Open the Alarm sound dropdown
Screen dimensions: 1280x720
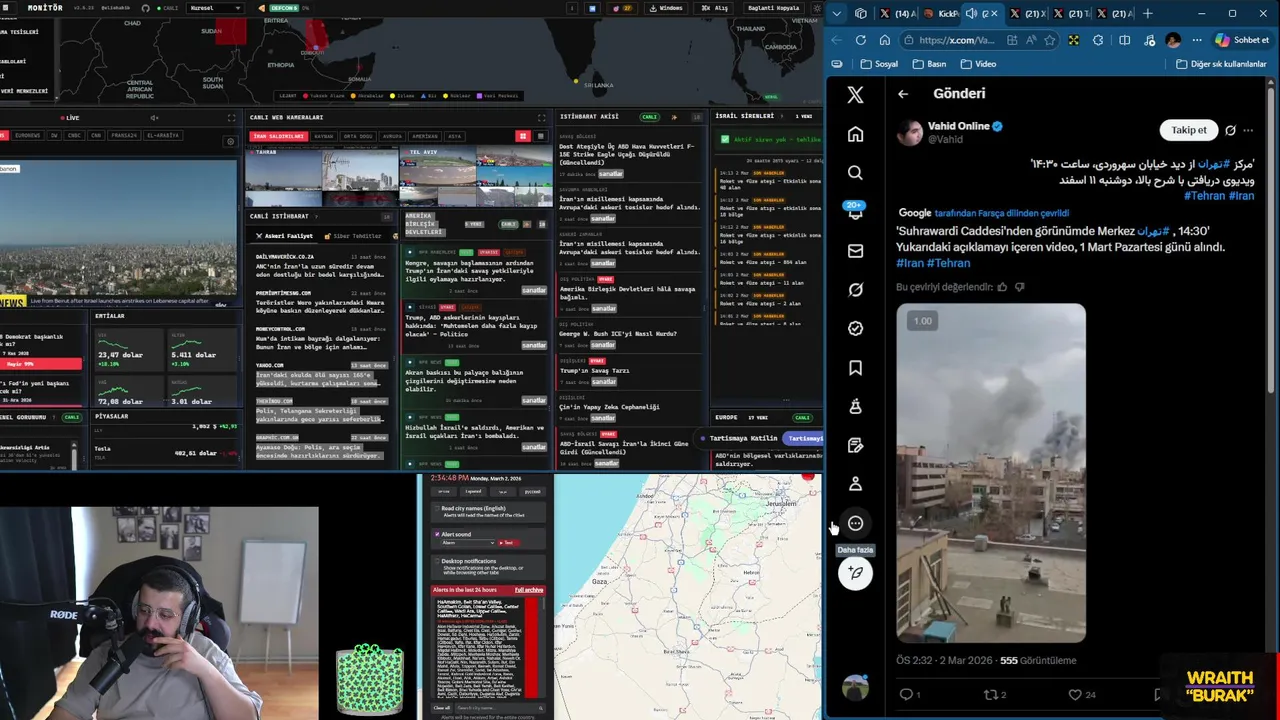point(468,543)
